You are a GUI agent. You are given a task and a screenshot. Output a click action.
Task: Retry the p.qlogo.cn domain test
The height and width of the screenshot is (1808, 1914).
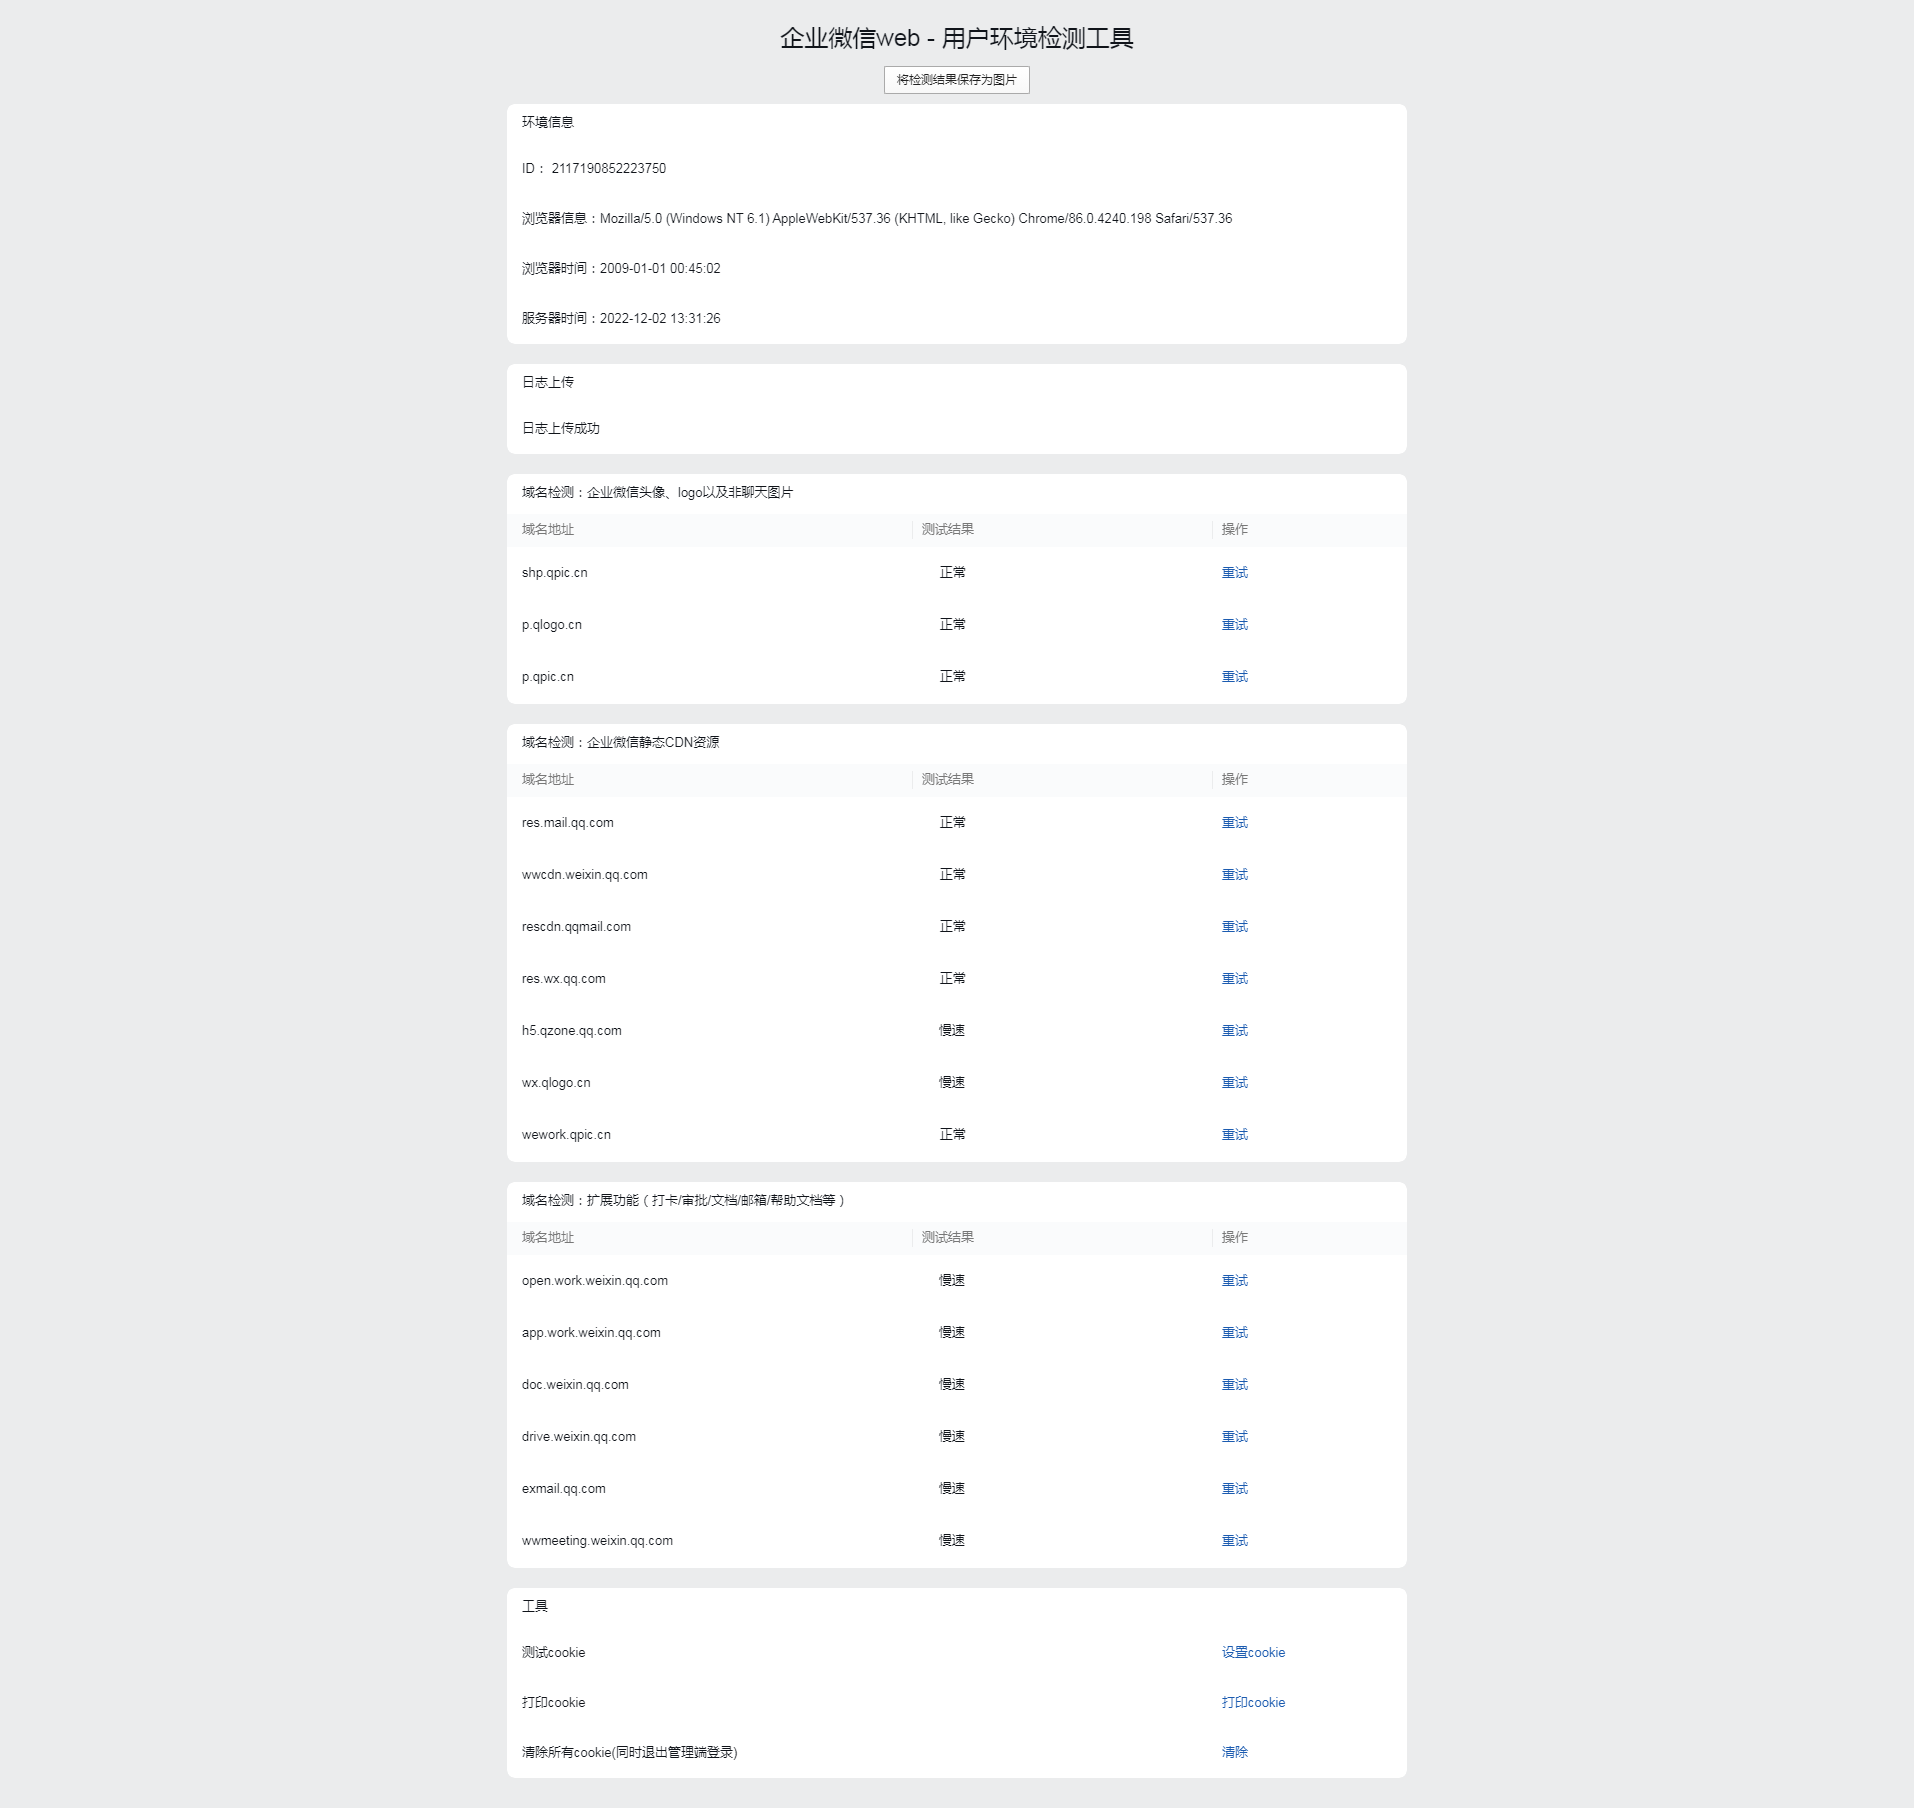(x=1234, y=625)
